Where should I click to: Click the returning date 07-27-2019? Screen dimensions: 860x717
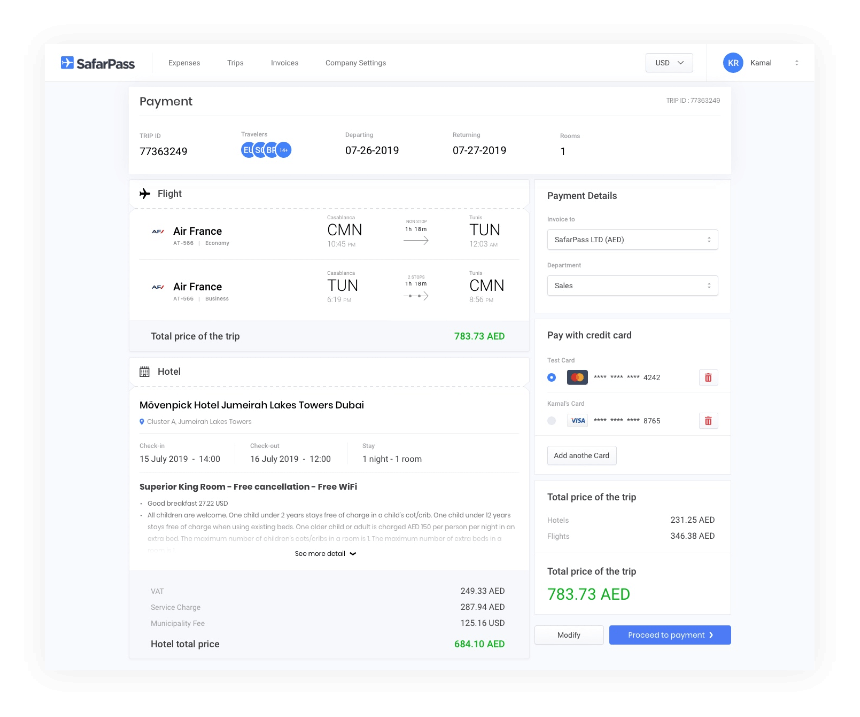(x=479, y=150)
